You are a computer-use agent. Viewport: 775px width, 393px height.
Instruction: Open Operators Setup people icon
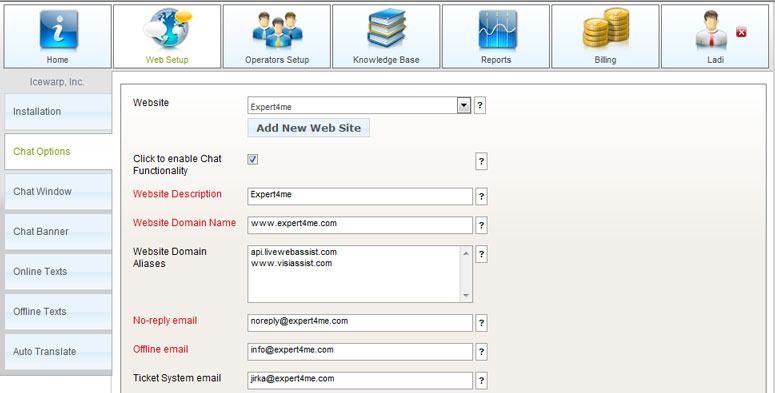coord(277,30)
